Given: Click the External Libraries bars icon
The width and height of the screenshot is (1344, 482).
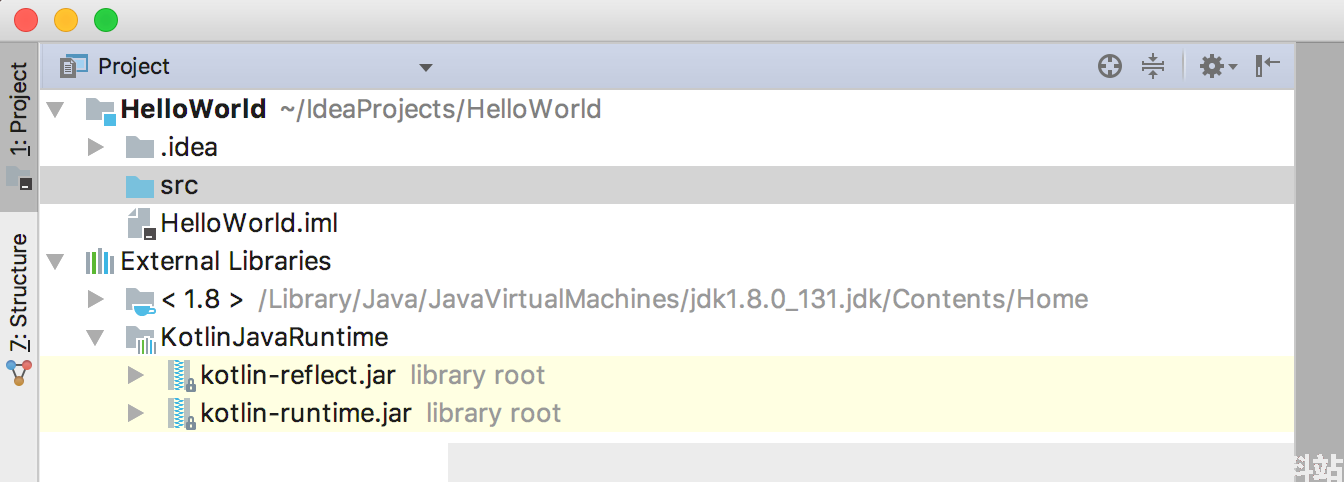Looking at the screenshot, I should pos(100,262).
